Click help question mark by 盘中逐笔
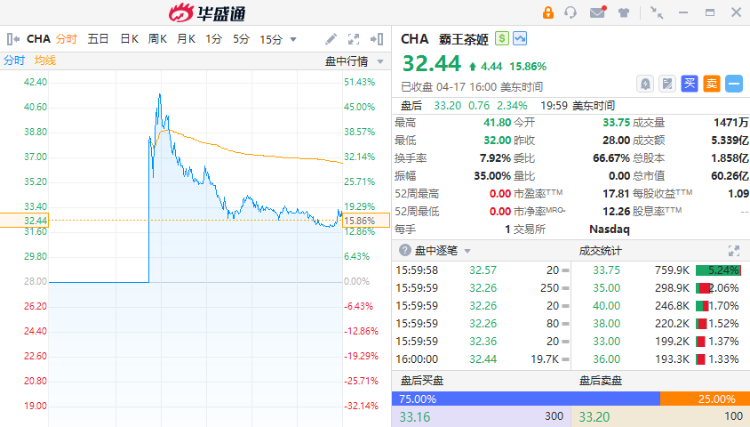This screenshot has height=427, width=750. point(405,250)
